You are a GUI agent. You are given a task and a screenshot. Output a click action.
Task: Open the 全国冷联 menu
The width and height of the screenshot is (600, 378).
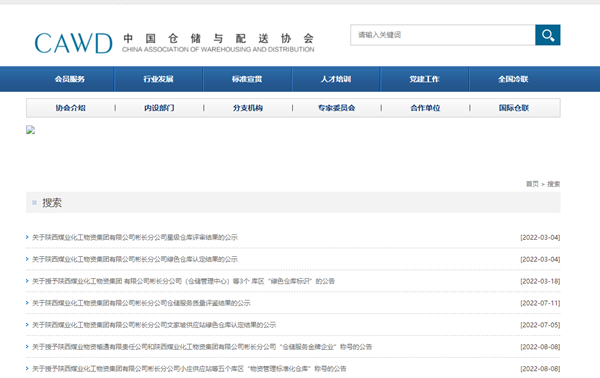coord(513,79)
